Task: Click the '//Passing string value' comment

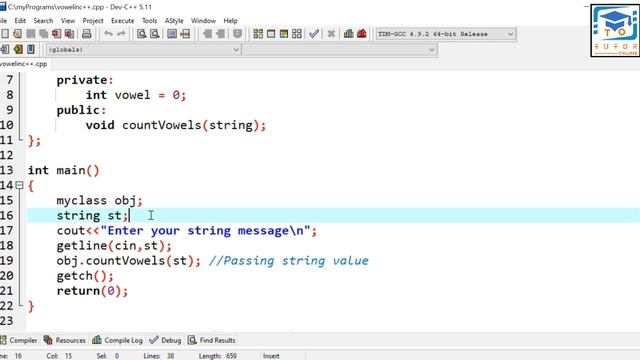Action: [x=289, y=261]
